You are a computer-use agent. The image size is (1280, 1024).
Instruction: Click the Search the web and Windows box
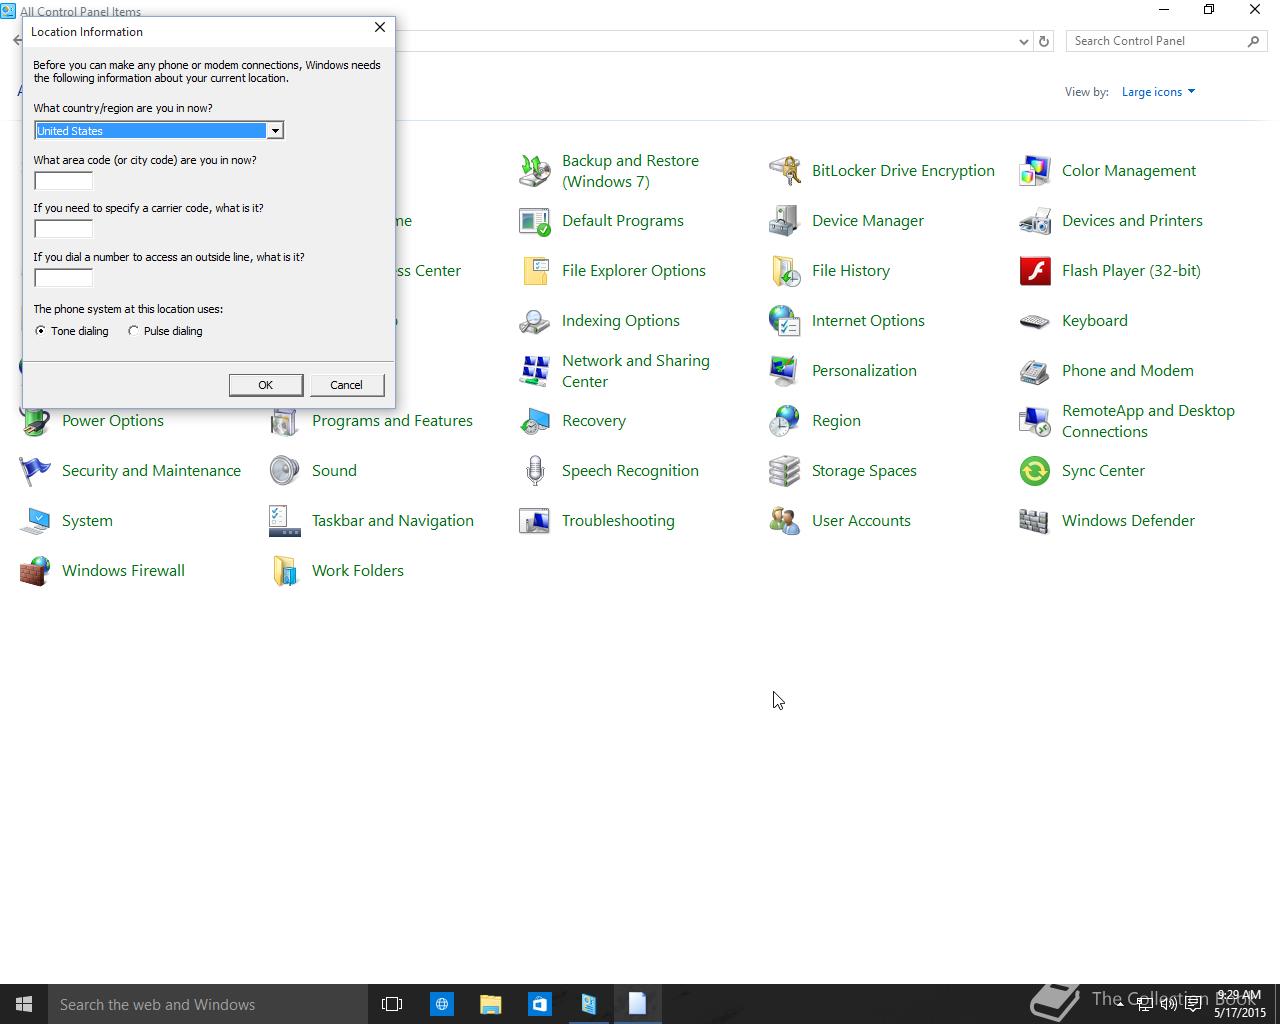(x=208, y=1004)
